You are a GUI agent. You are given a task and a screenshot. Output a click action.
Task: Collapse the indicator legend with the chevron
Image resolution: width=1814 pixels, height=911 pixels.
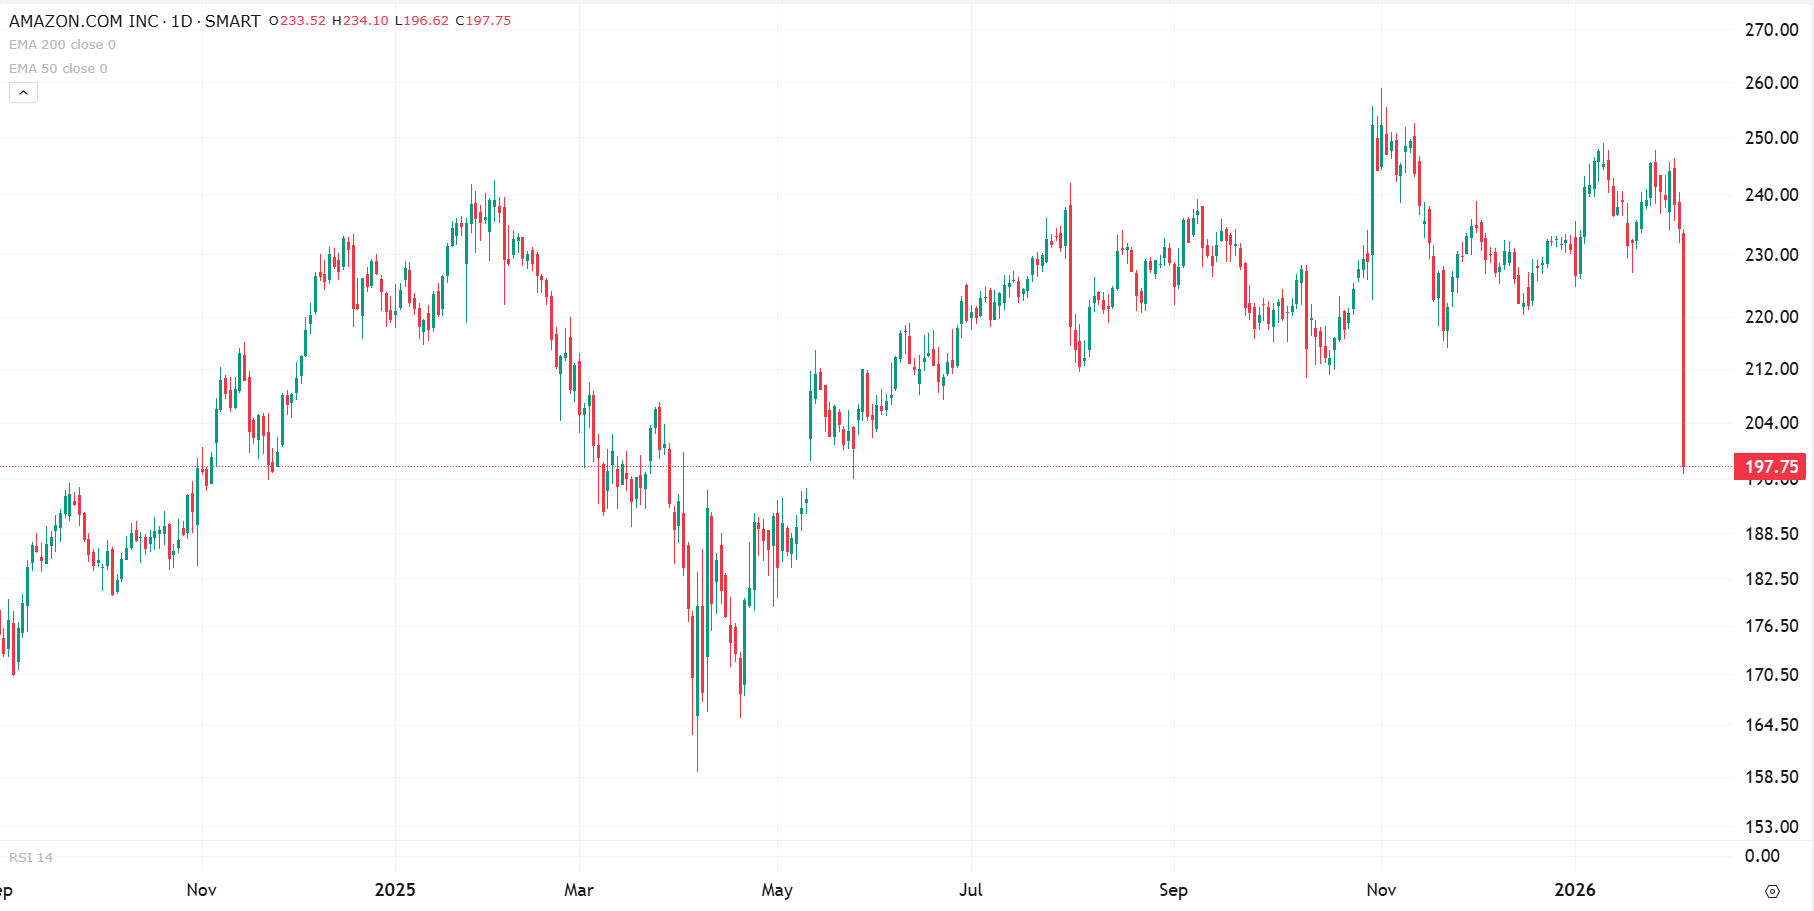point(23,93)
